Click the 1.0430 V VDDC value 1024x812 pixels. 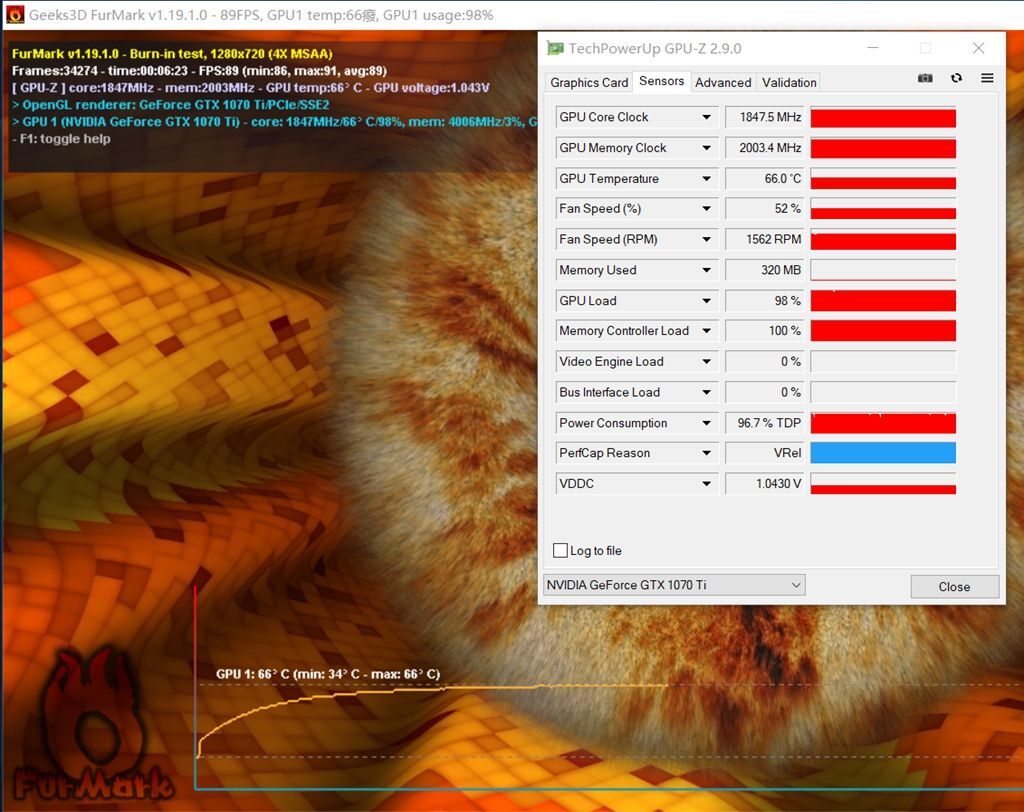(763, 483)
